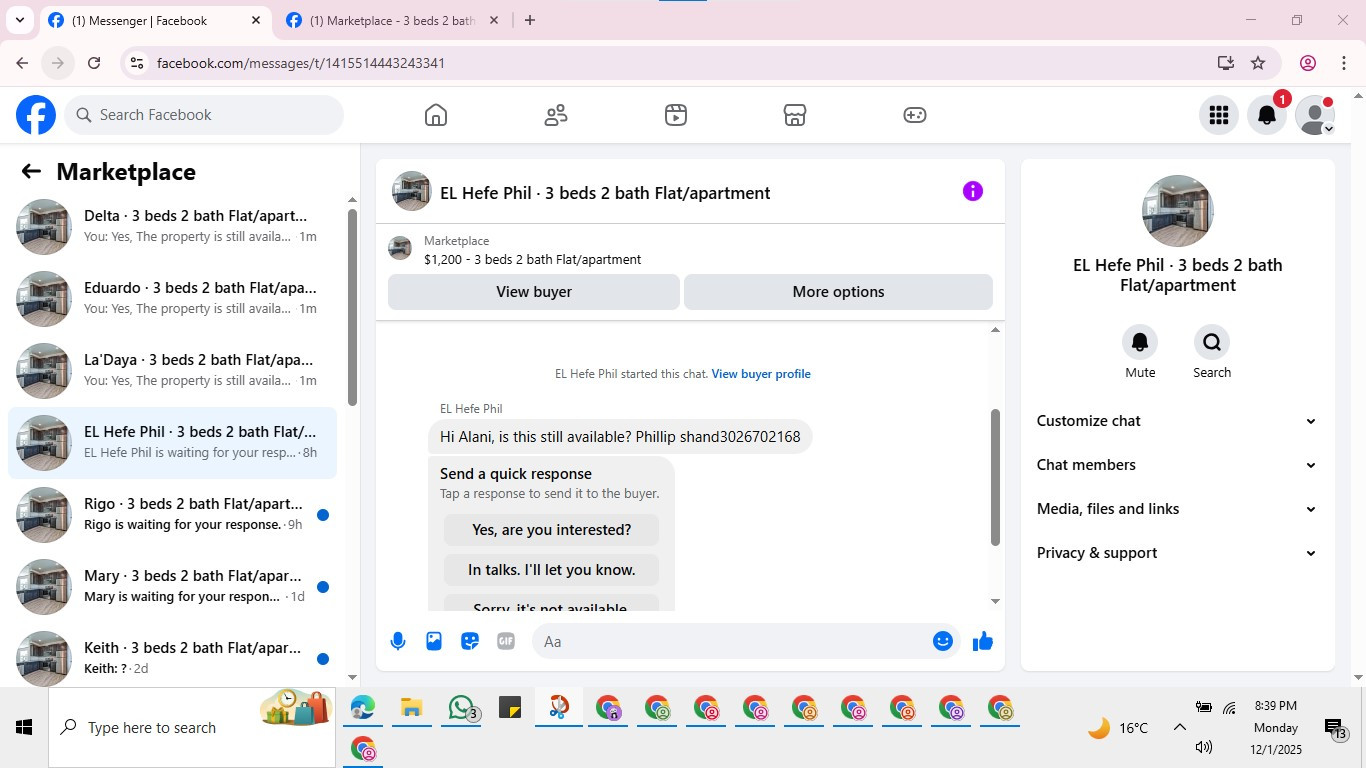Open Chrome menu three dots
This screenshot has height=768, width=1366.
pyautogui.click(x=1344, y=63)
